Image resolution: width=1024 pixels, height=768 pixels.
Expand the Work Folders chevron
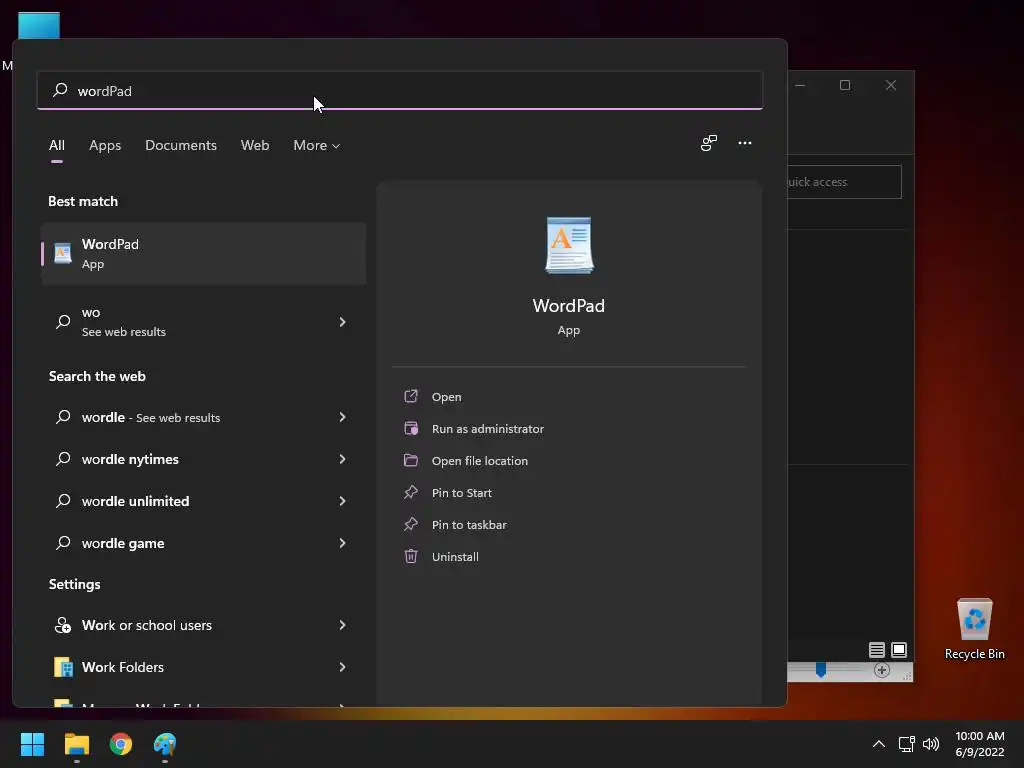click(342, 667)
